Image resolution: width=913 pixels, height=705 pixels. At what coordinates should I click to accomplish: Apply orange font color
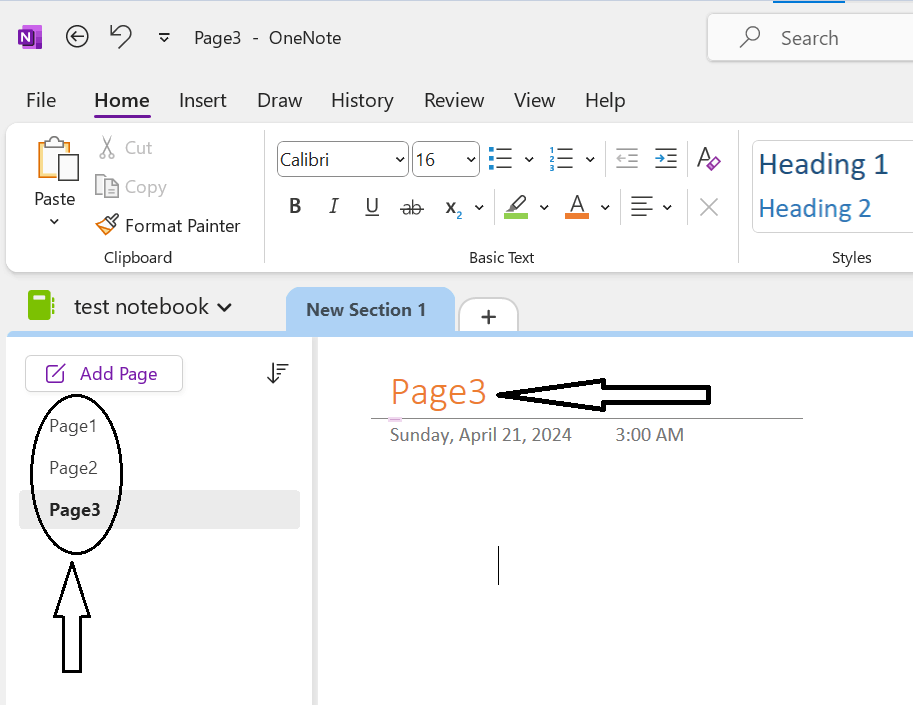577,207
